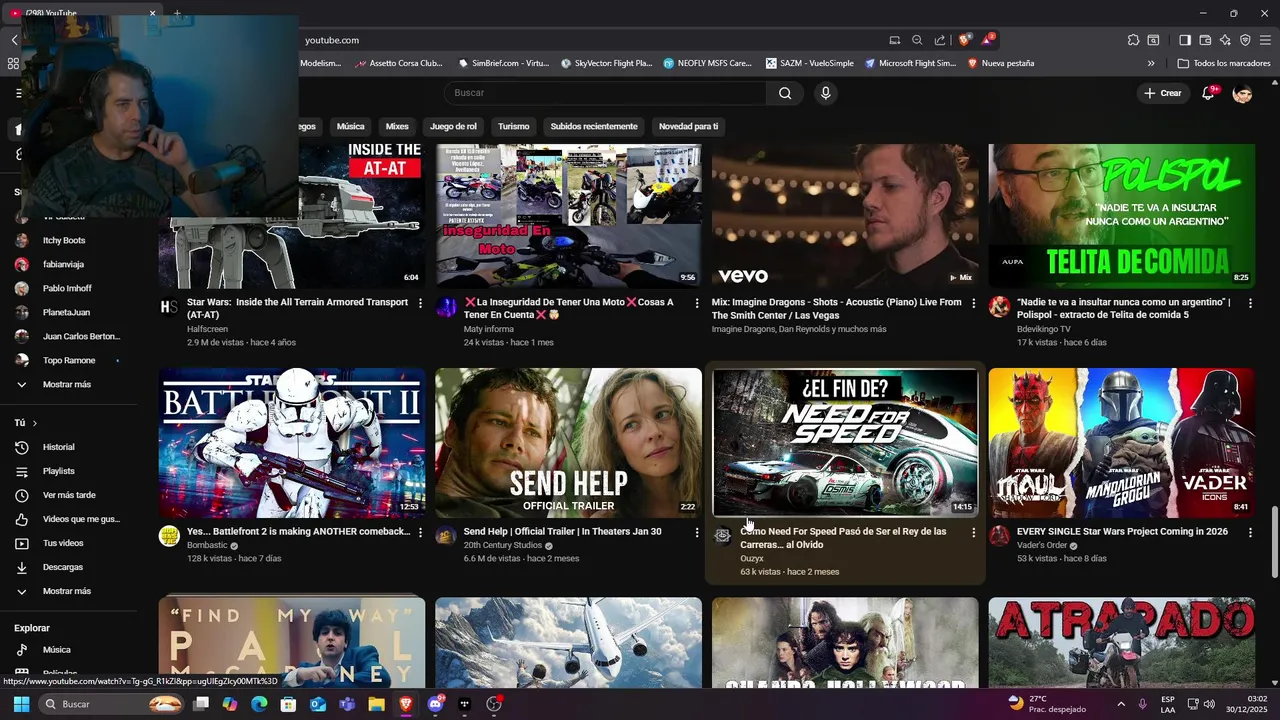Screen dimensions: 1280x720
Task: Open the SAZM - VueloSimple bookmark
Action: tap(810, 63)
